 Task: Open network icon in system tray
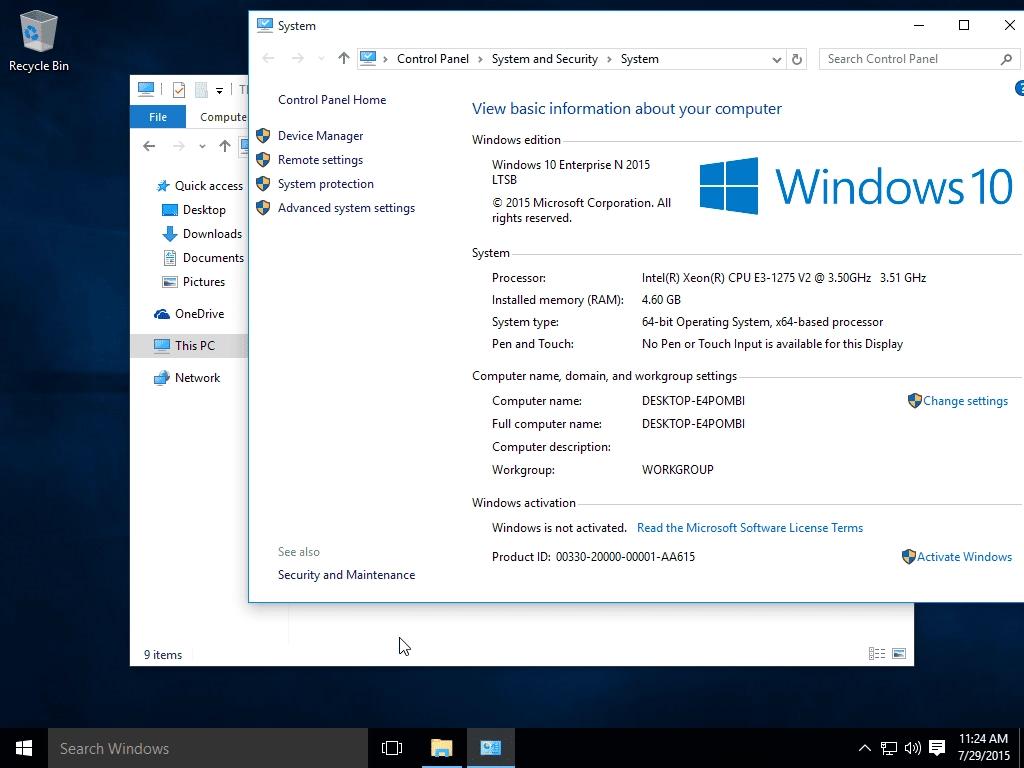coord(889,748)
